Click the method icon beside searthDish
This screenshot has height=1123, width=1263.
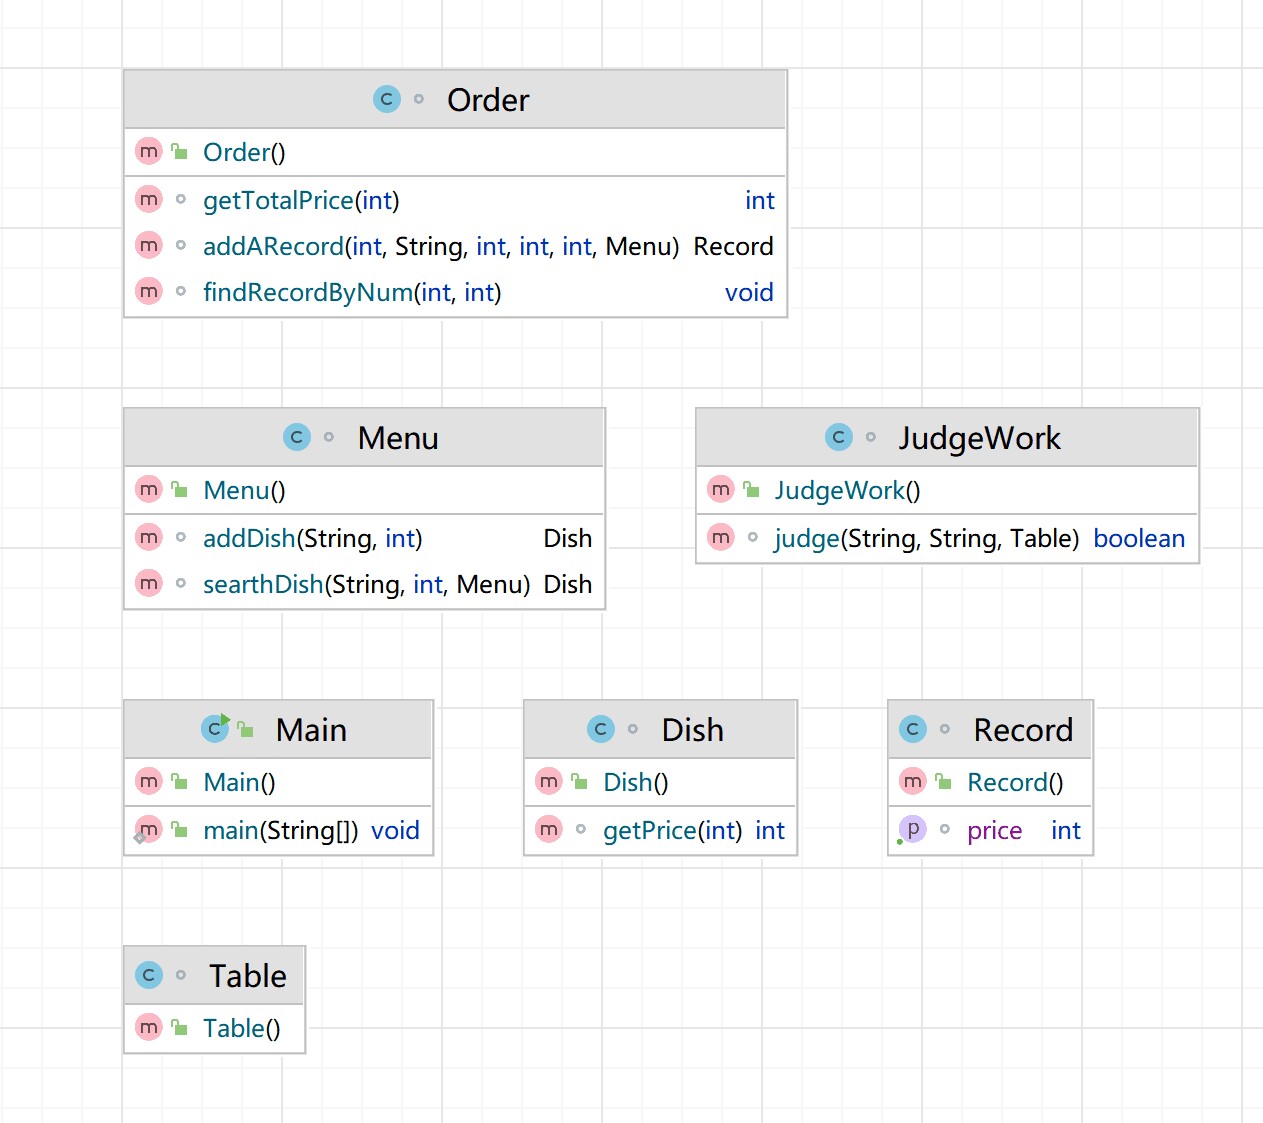click(149, 584)
